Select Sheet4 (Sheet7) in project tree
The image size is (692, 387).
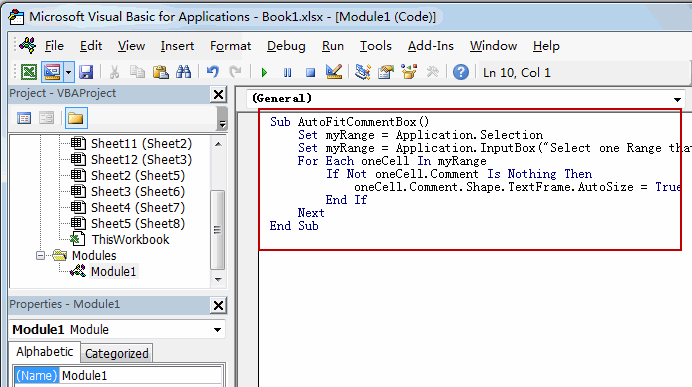click(x=138, y=207)
